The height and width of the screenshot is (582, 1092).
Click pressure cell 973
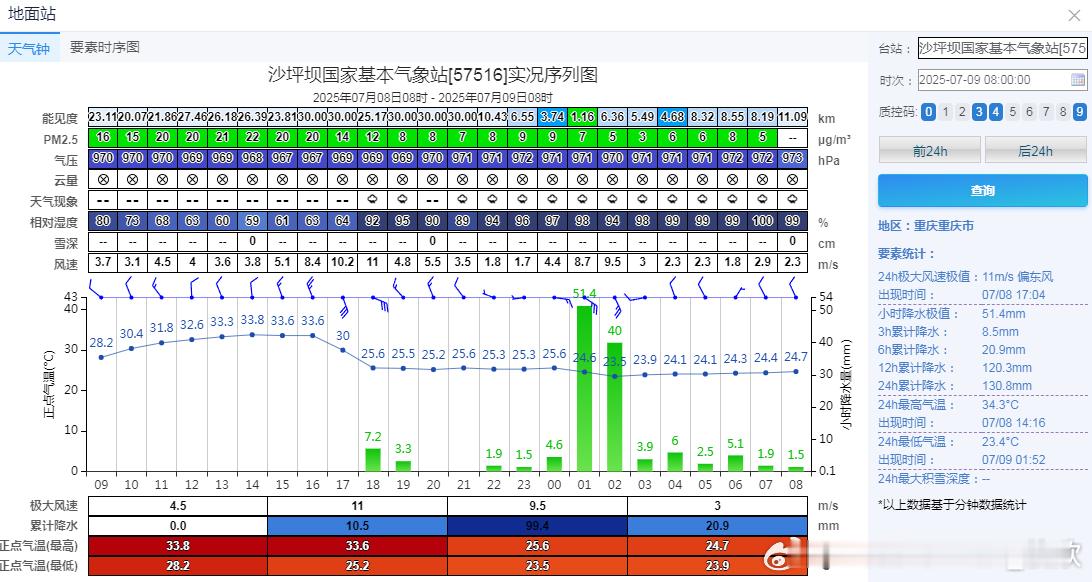click(x=793, y=158)
